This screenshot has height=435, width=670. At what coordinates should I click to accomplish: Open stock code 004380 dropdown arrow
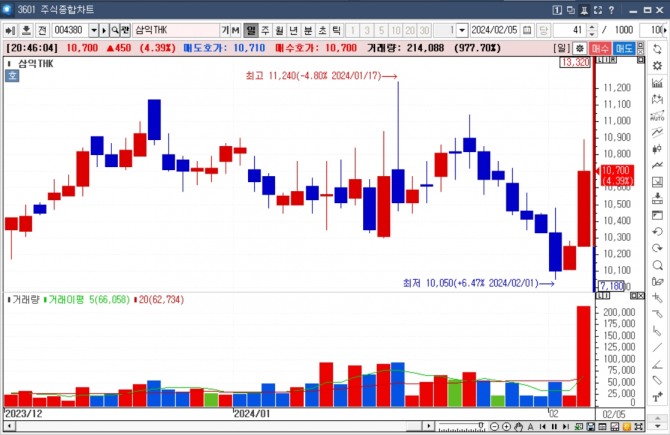click(x=94, y=30)
